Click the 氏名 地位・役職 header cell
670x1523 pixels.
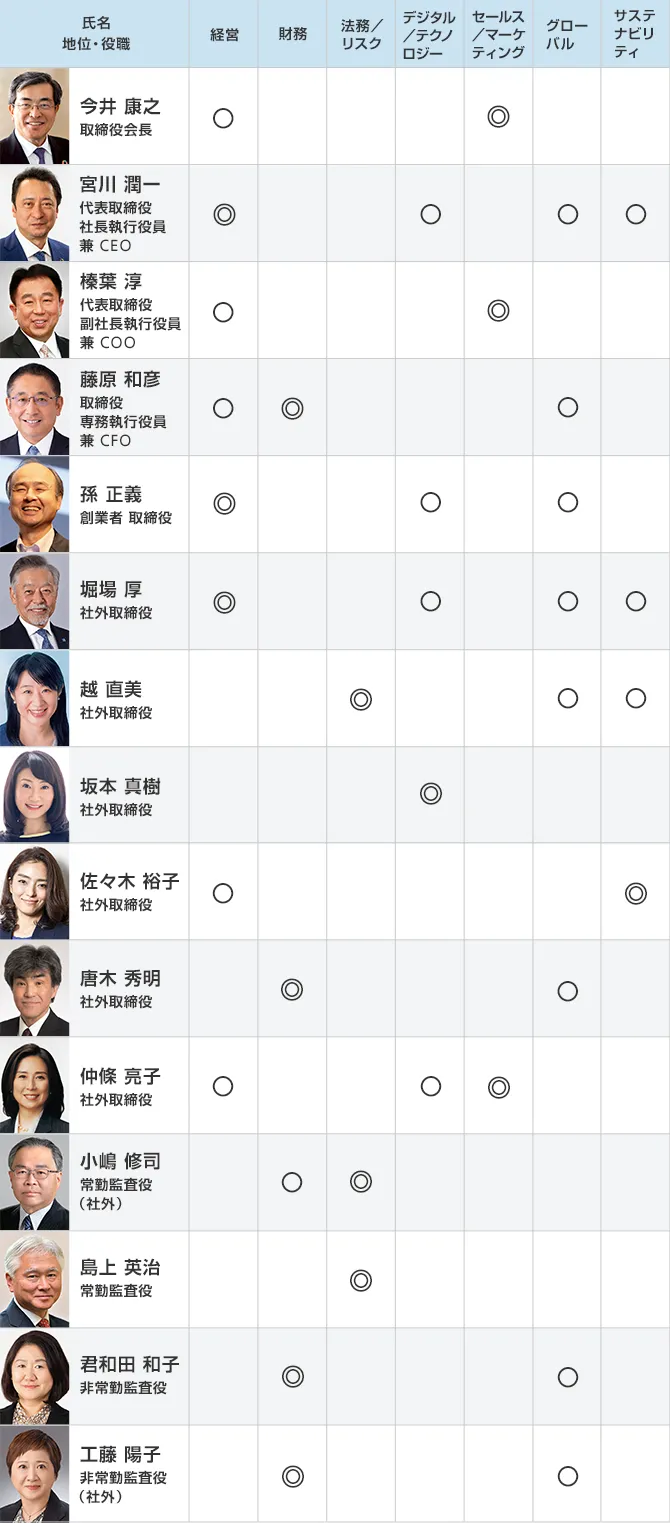pos(96,35)
